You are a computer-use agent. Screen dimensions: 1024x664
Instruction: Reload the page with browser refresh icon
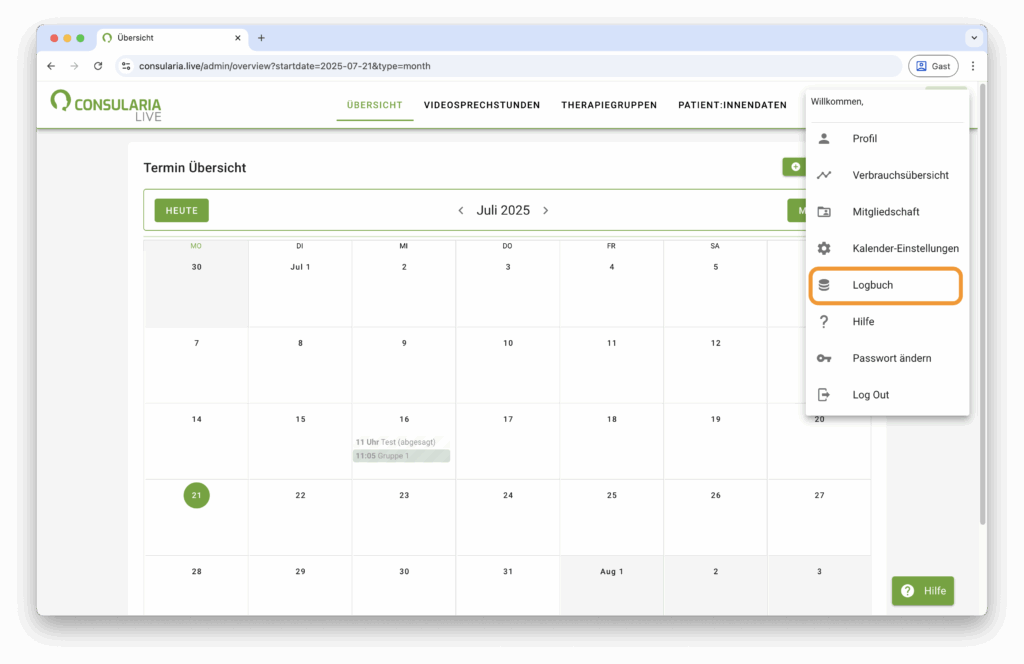[x=98, y=66]
